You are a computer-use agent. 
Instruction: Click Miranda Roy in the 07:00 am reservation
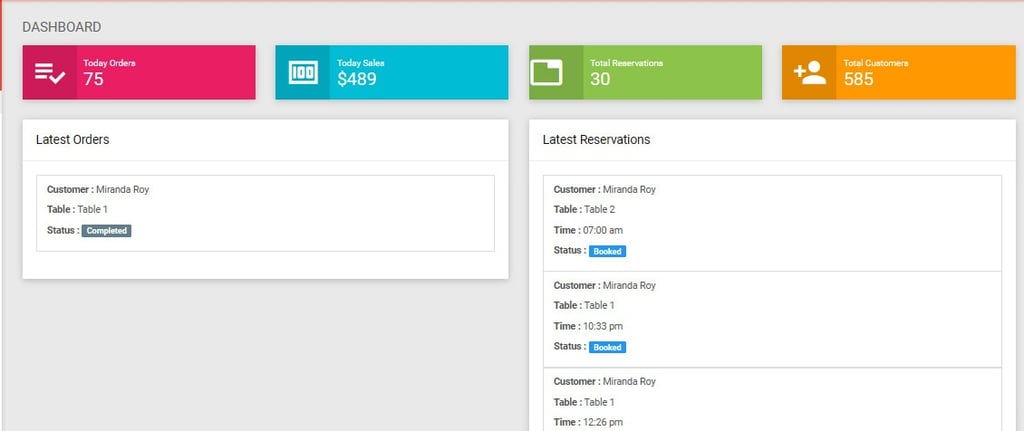coord(629,190)
